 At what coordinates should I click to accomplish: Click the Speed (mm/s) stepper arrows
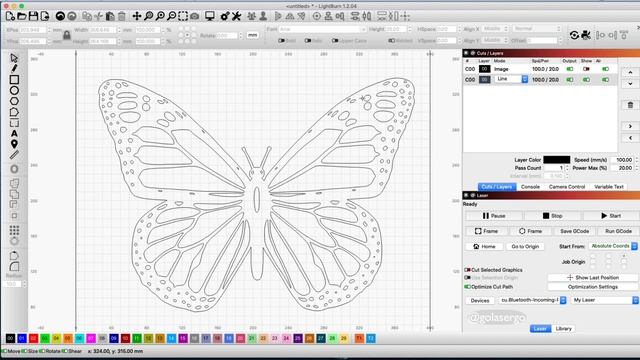[636, 160]
